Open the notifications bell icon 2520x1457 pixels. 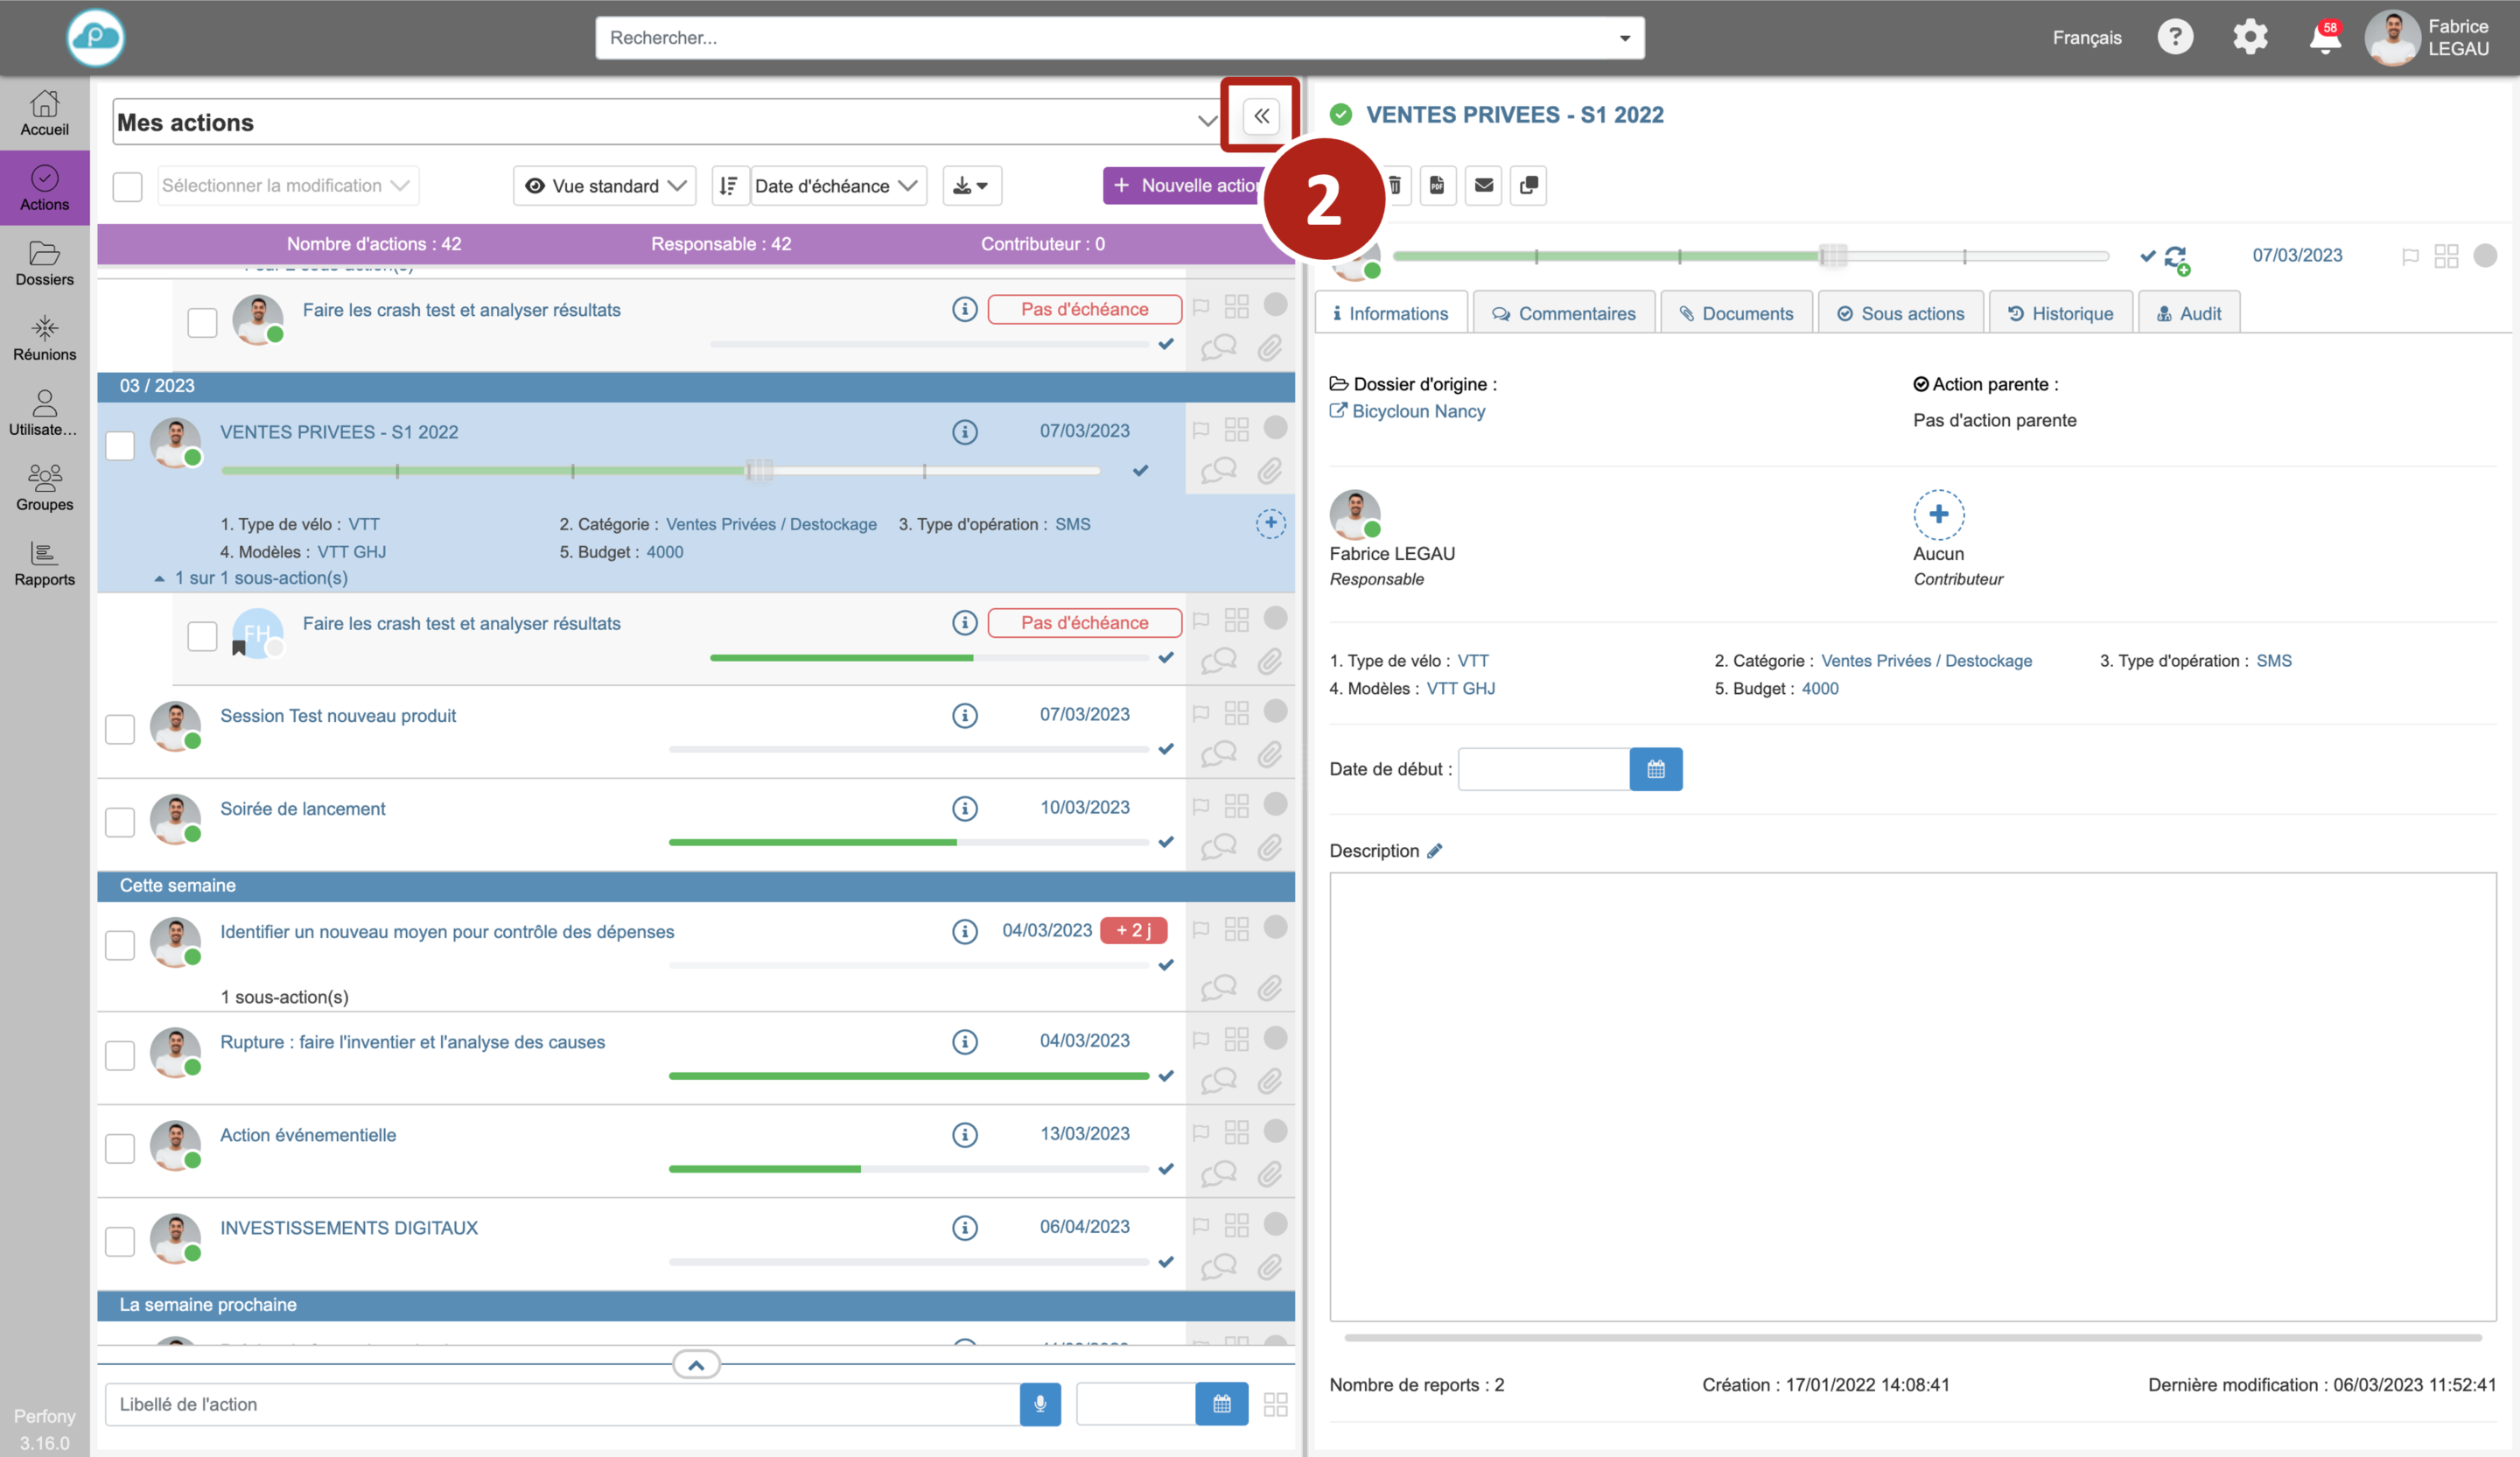click(2324, 38)
